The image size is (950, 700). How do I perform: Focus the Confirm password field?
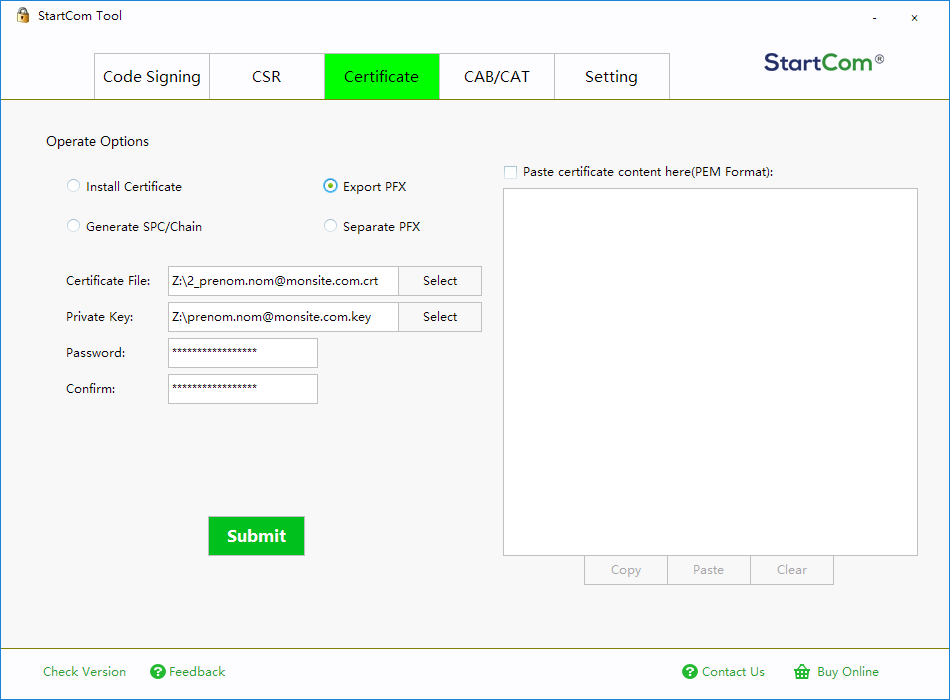tap(242, 388)
